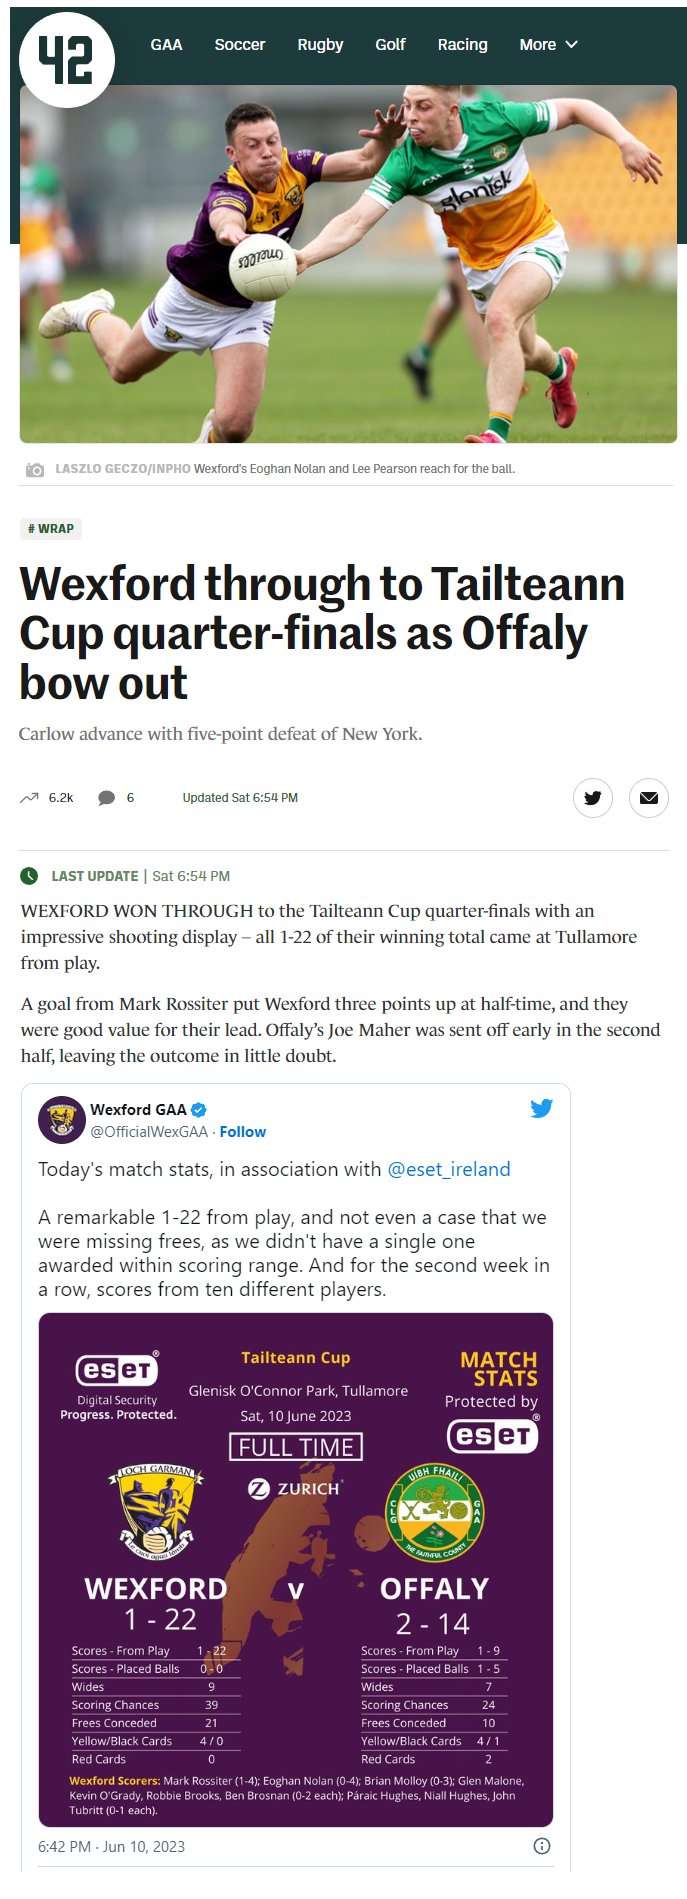Select Racing in the navigation bar
The width and height of the screenshot is (687, 1899).
[x=462, y=45]
